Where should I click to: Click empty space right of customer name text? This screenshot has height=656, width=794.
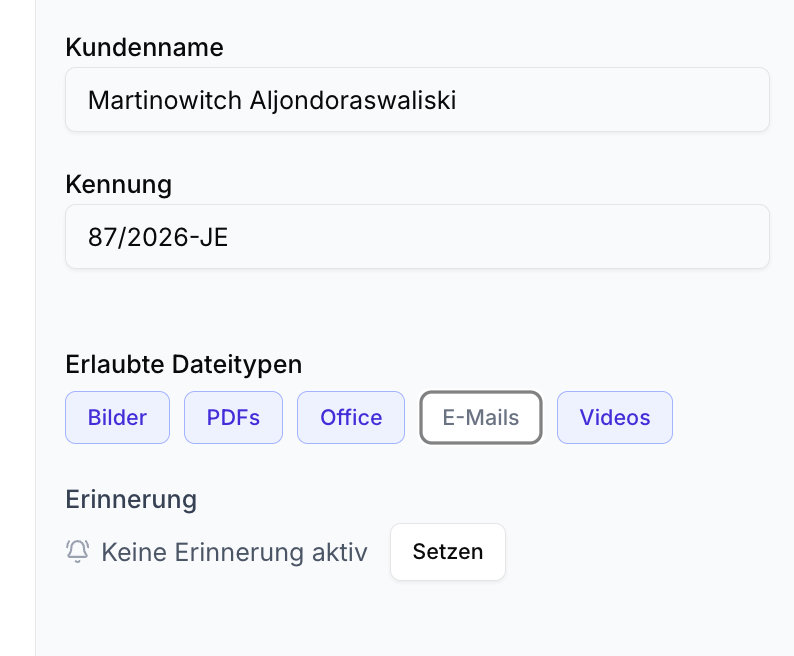pyautogui.click(x=620, y=100)
